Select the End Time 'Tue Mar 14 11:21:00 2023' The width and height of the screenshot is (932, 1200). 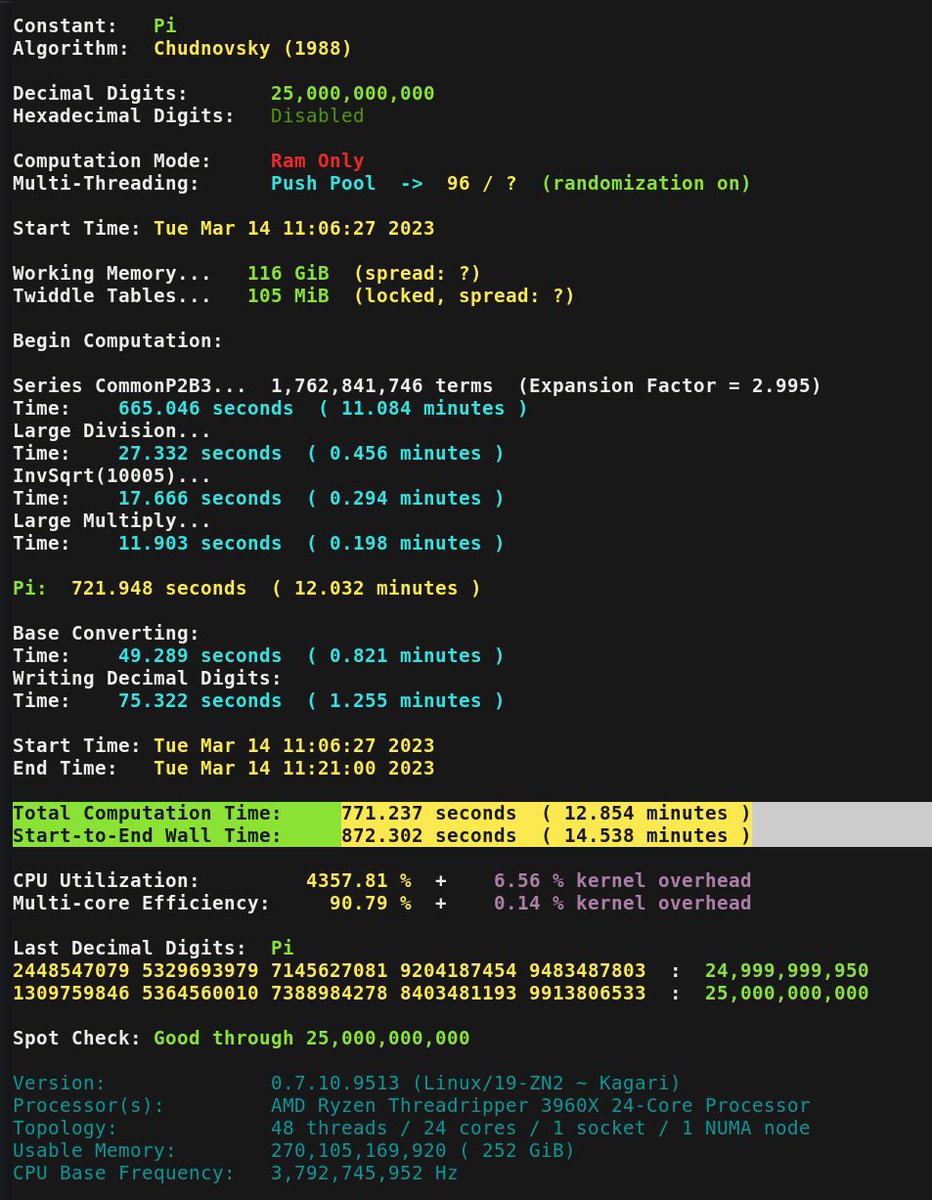coord(294,768)
